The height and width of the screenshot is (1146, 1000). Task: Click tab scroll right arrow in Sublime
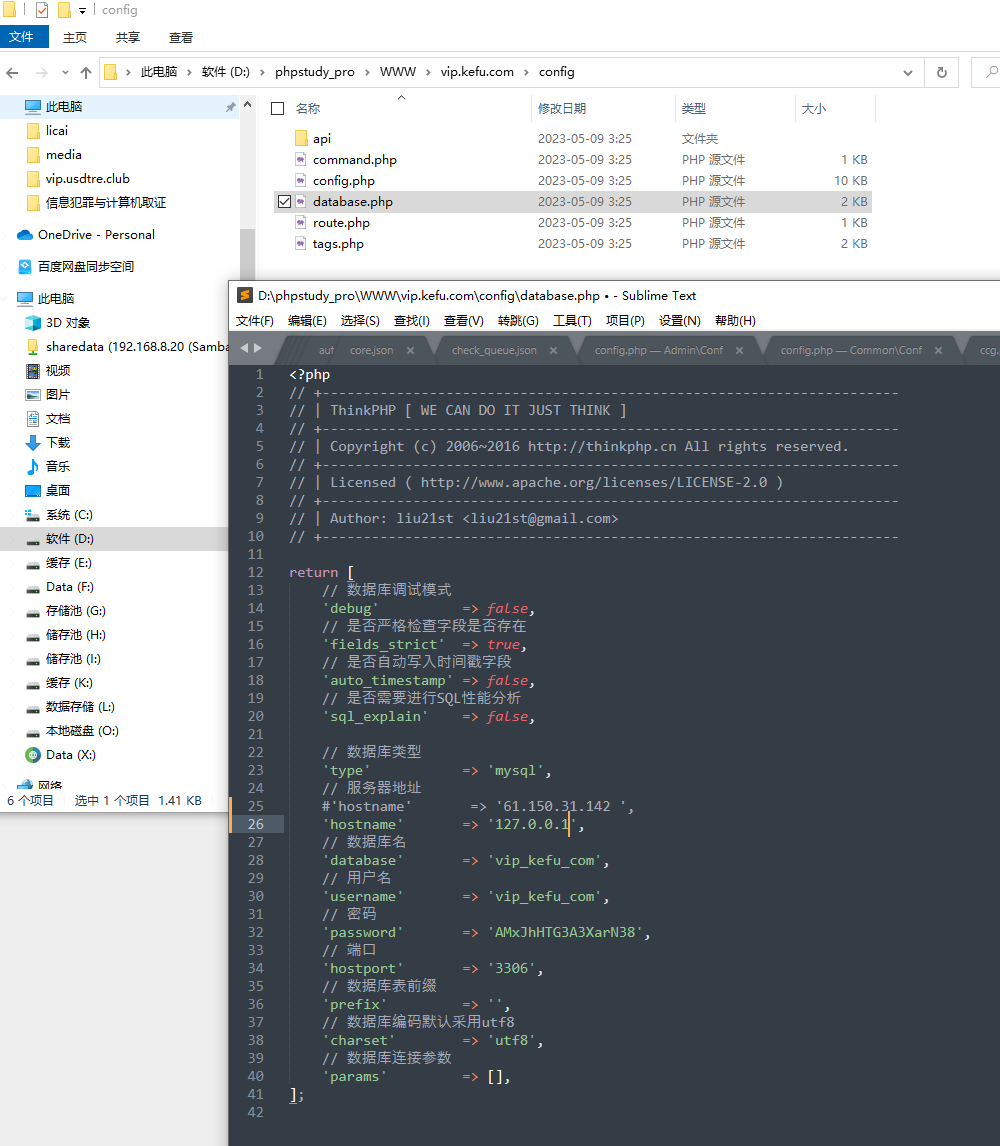tap(257, 348)
